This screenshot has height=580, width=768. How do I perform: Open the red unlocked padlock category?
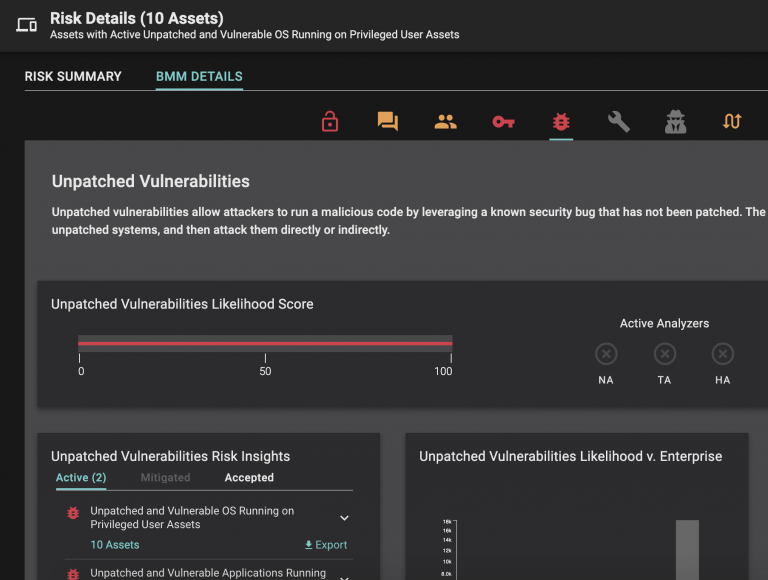[x=330, y=122]
